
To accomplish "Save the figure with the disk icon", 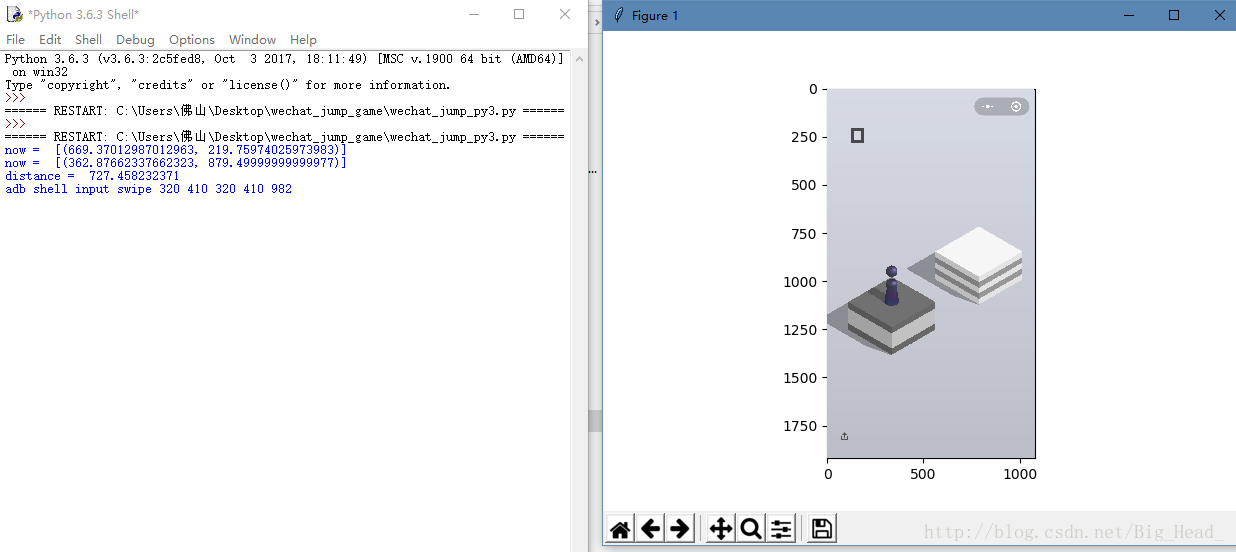I will click(822, 529).
